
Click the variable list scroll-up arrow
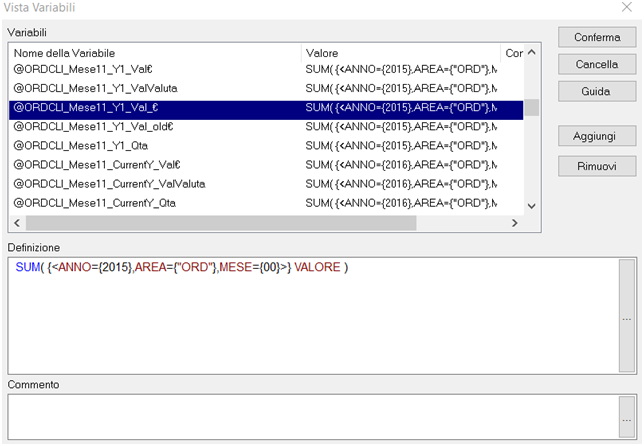pyautogui.click(x=531, y=52)
